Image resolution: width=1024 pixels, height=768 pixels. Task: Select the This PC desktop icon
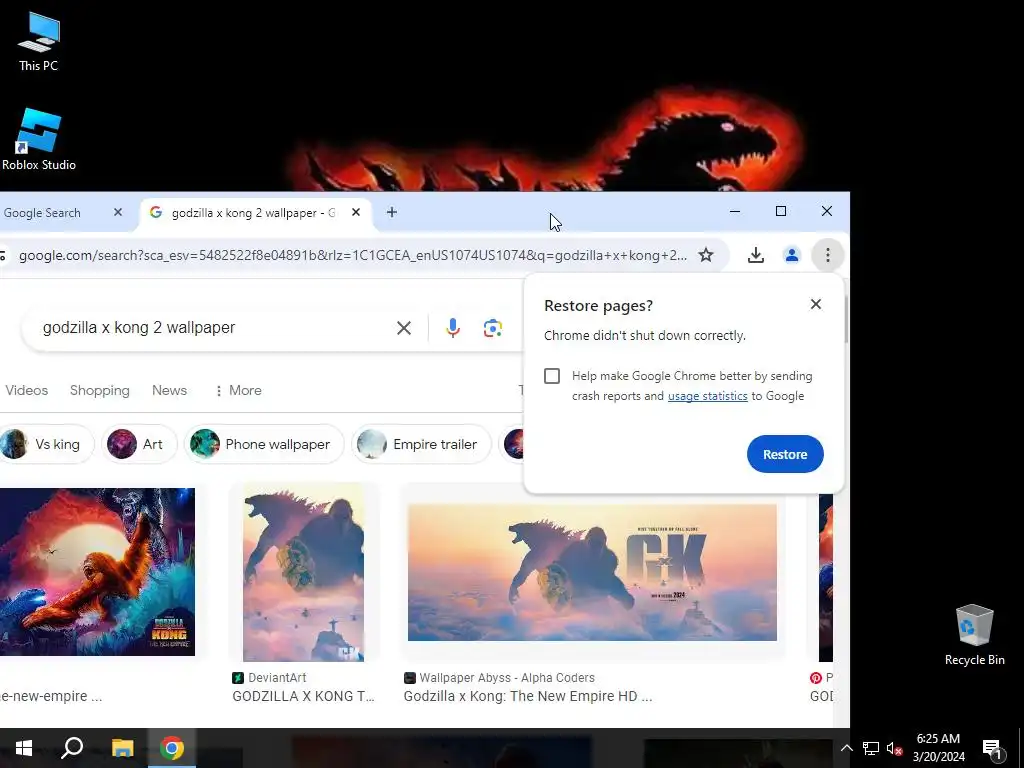click(39, 42)
